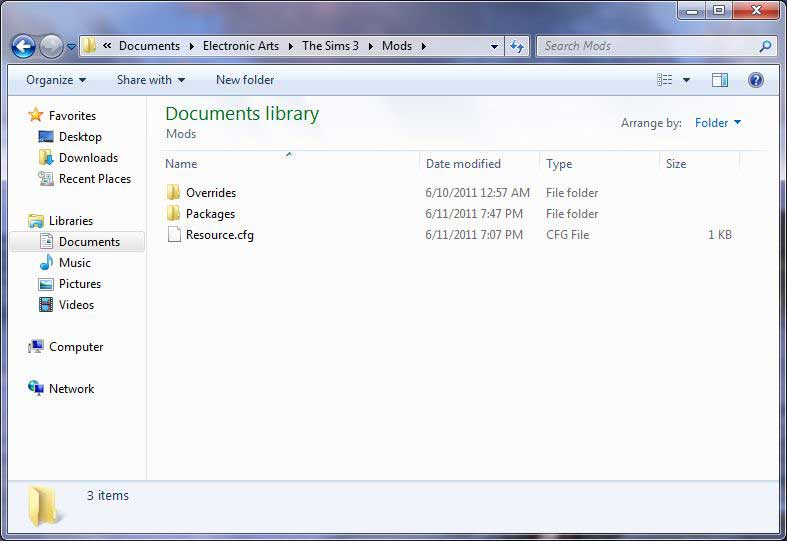Select Network in the navigation pane
The image size is (787, 541).
tap(71, 389)
